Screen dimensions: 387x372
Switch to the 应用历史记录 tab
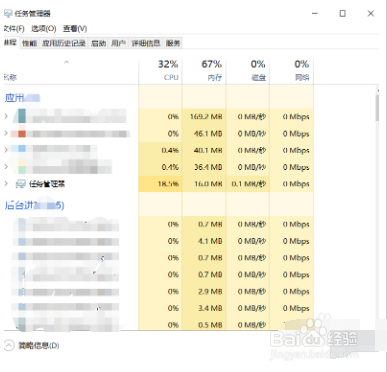(x=64, y=43)
